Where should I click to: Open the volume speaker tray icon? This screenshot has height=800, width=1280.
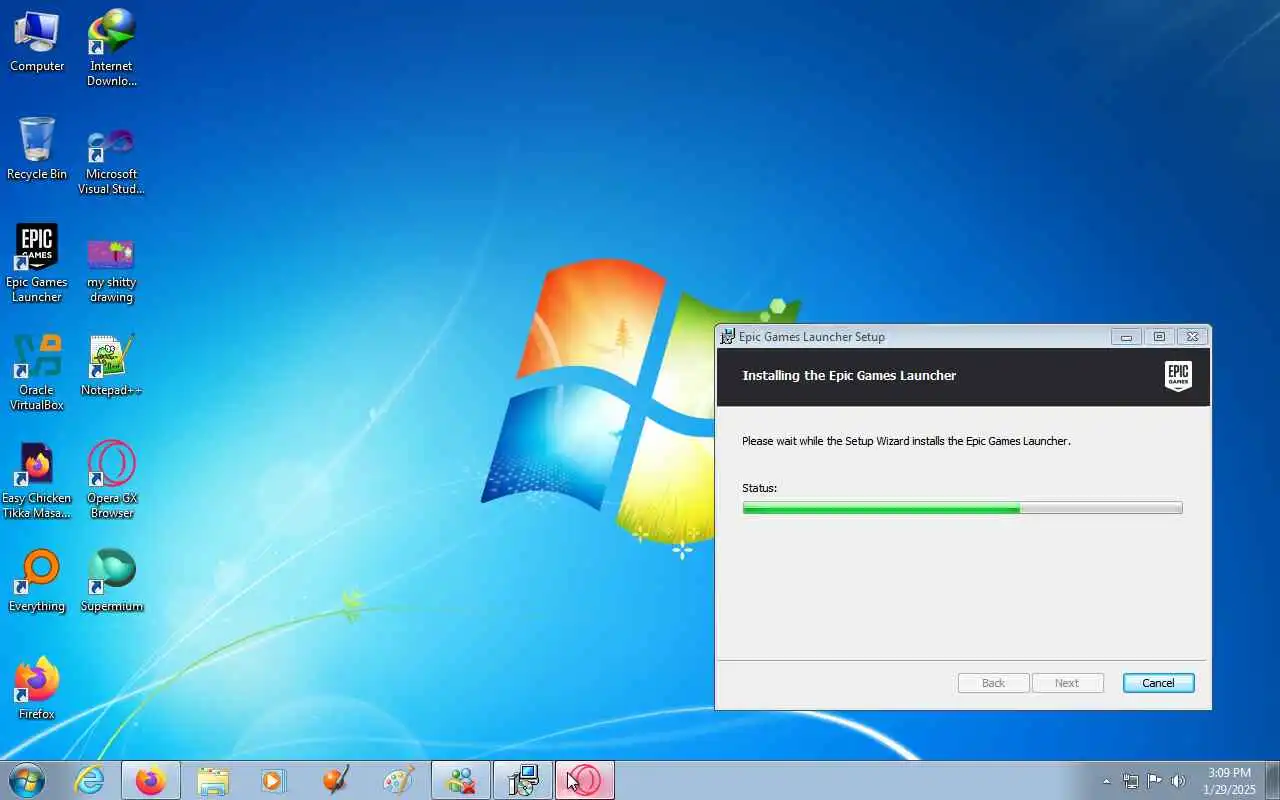[1178, 781]
